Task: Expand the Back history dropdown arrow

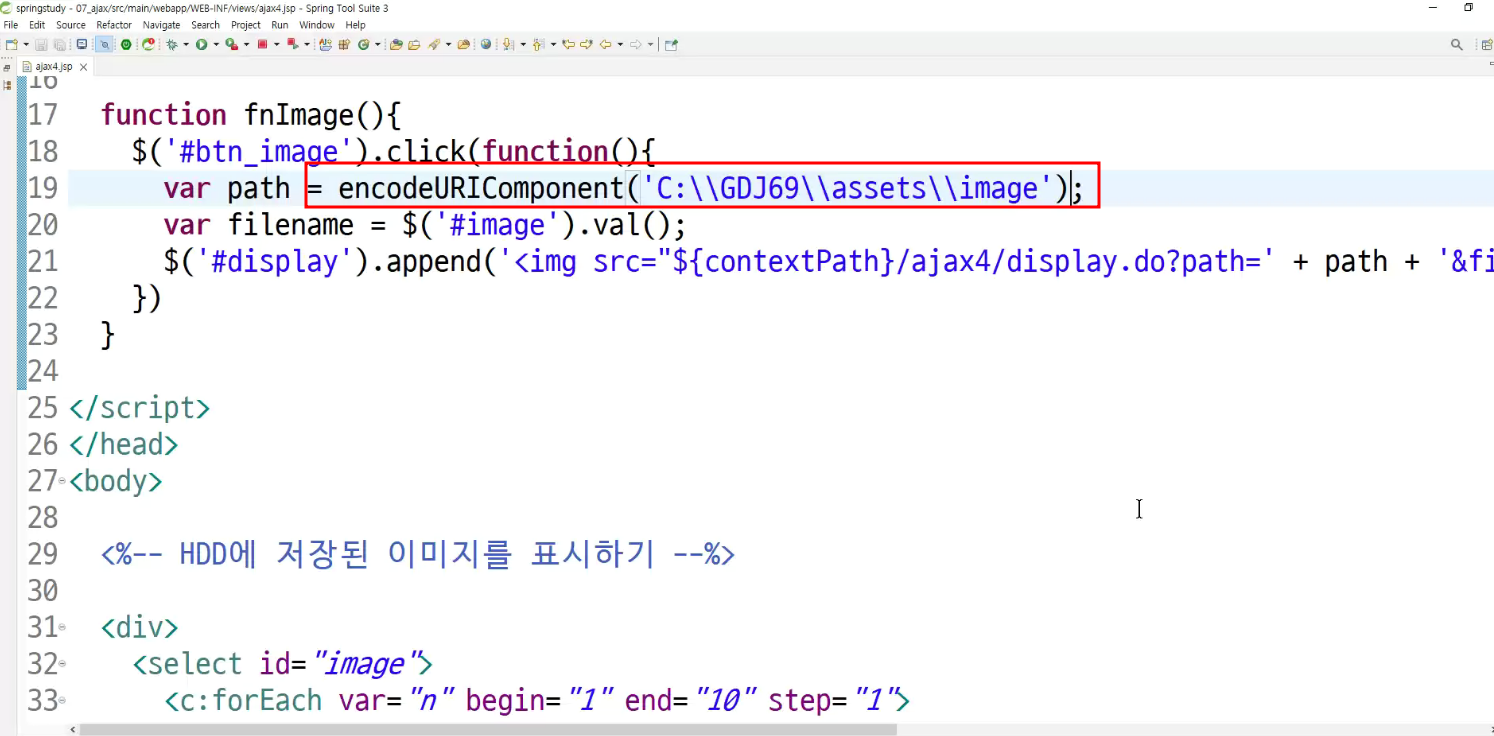Action: [620, 44]
